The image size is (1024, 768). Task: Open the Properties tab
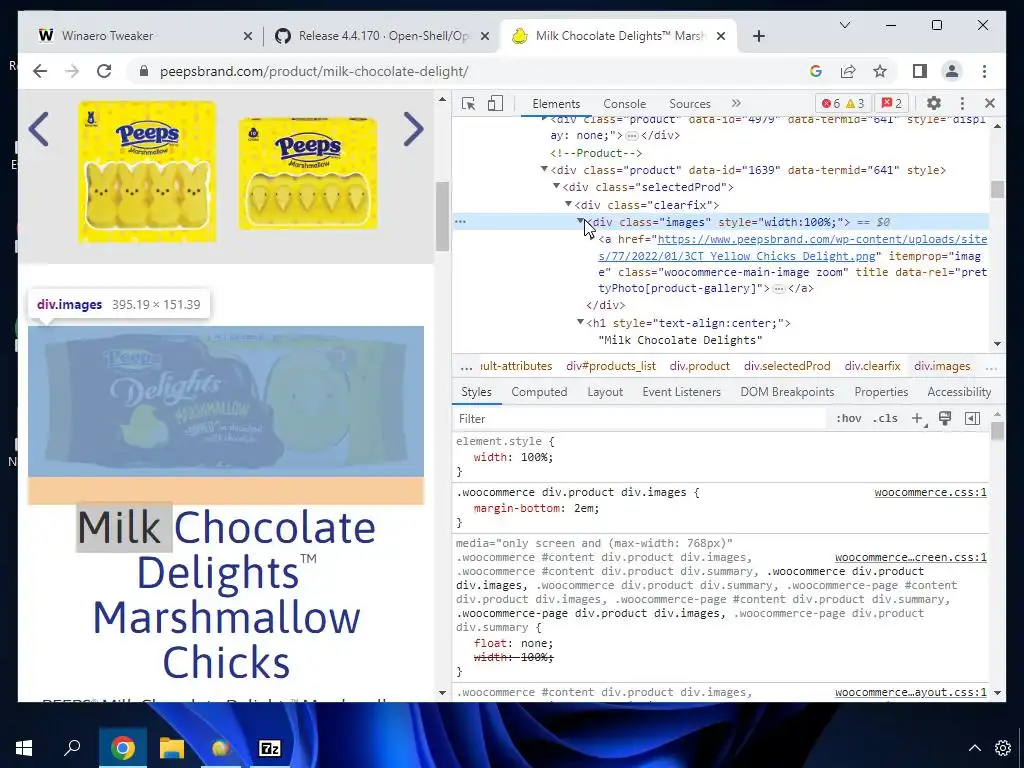tap(881, 392)
